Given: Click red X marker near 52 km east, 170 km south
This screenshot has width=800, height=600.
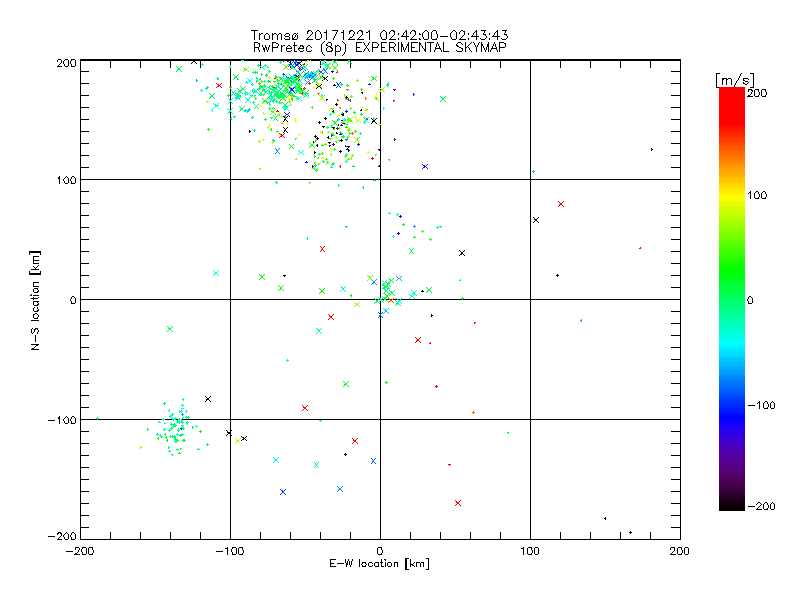Looking at the screenshot, I should click(x=458, y=503).
